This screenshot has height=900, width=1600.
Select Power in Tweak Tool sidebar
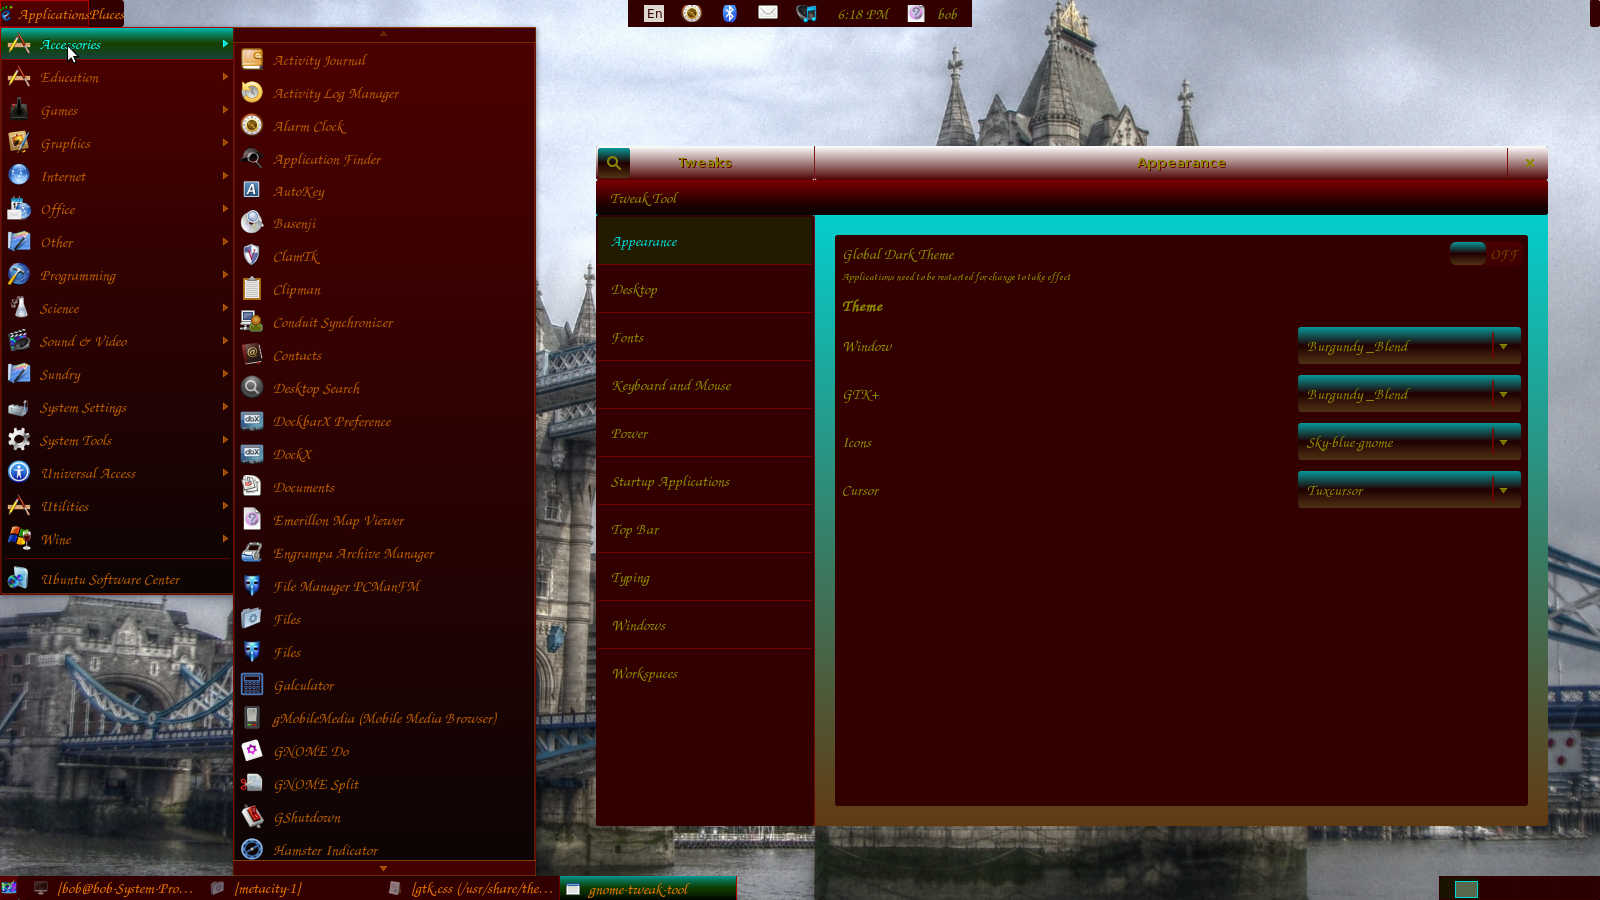pos(705,433)
